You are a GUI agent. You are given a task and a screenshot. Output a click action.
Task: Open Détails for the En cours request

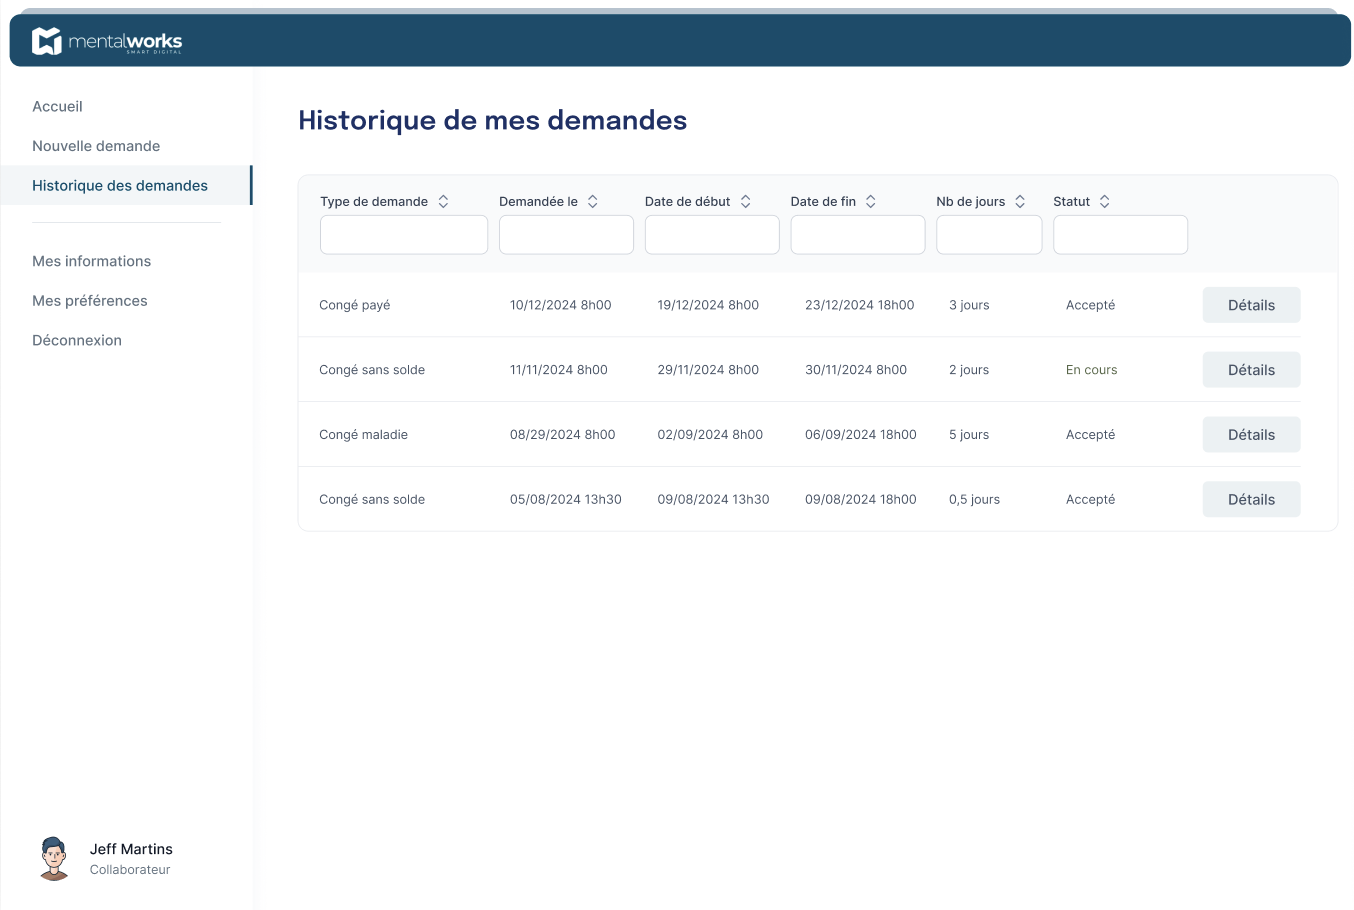1251,370
